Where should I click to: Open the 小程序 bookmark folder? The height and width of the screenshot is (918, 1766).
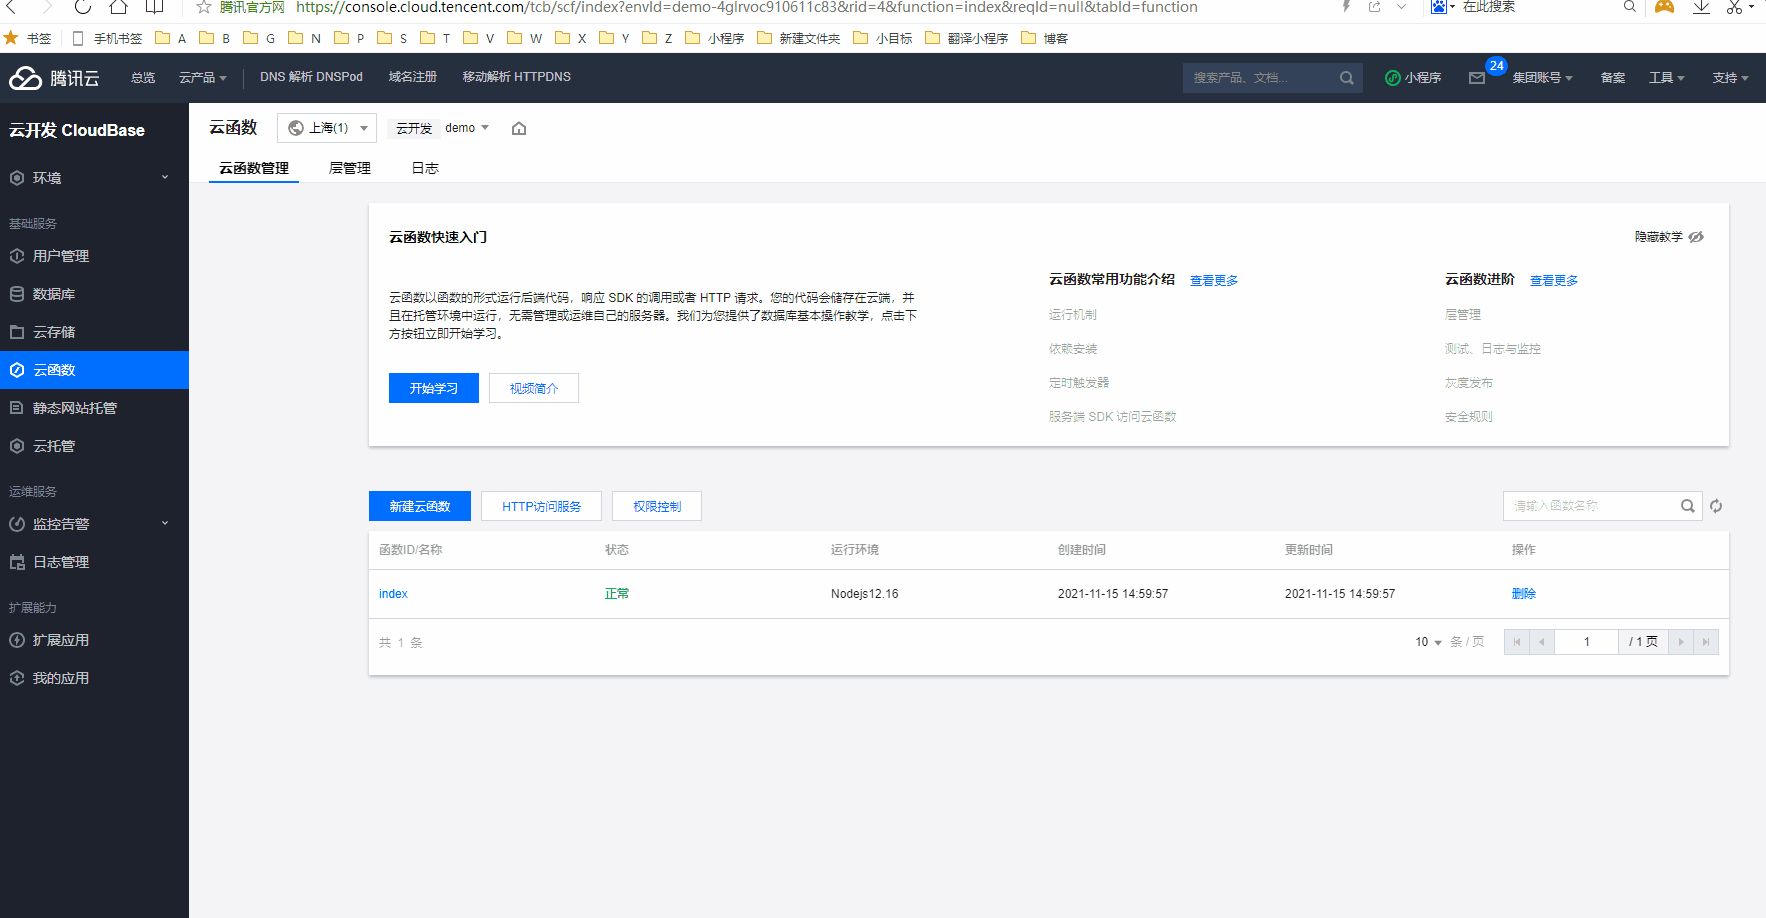click(715, 38)
